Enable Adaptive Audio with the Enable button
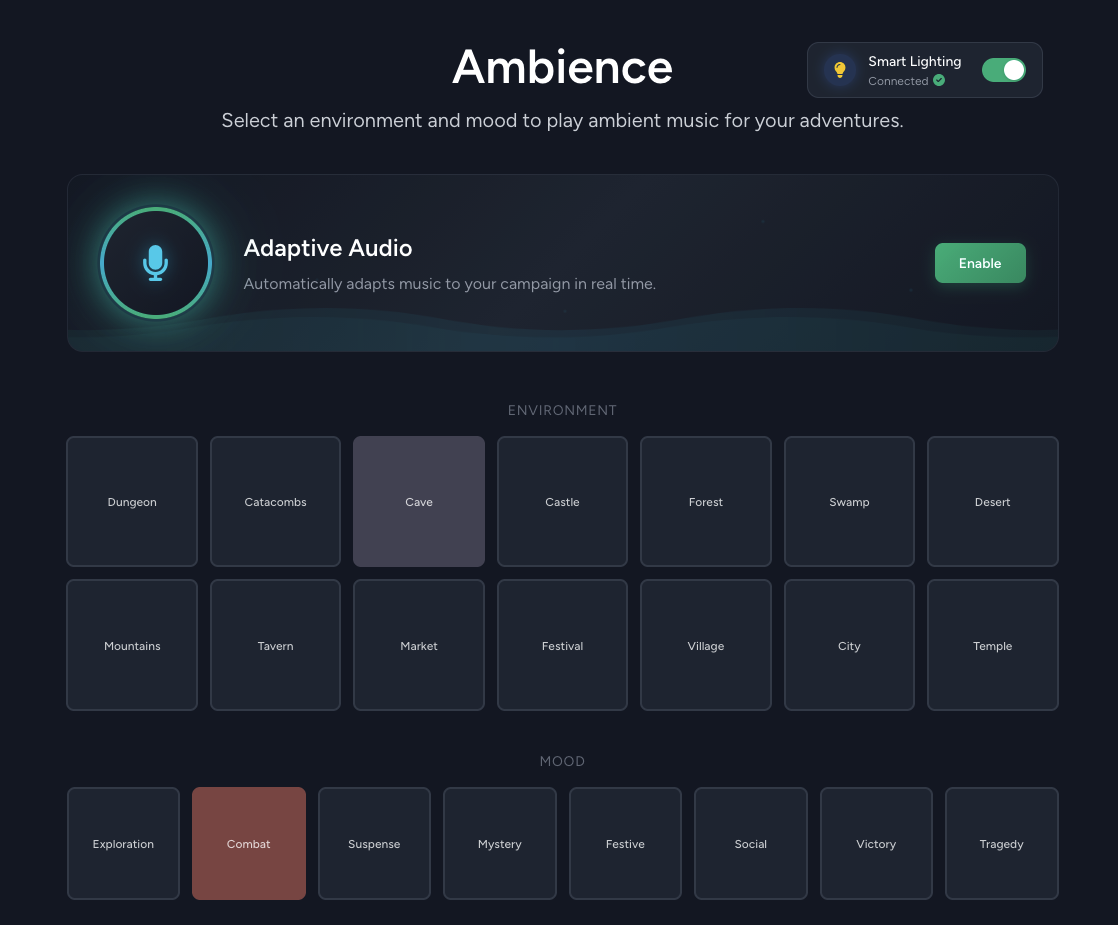Viewport: 1118px width, 925px height. (980, 263)
